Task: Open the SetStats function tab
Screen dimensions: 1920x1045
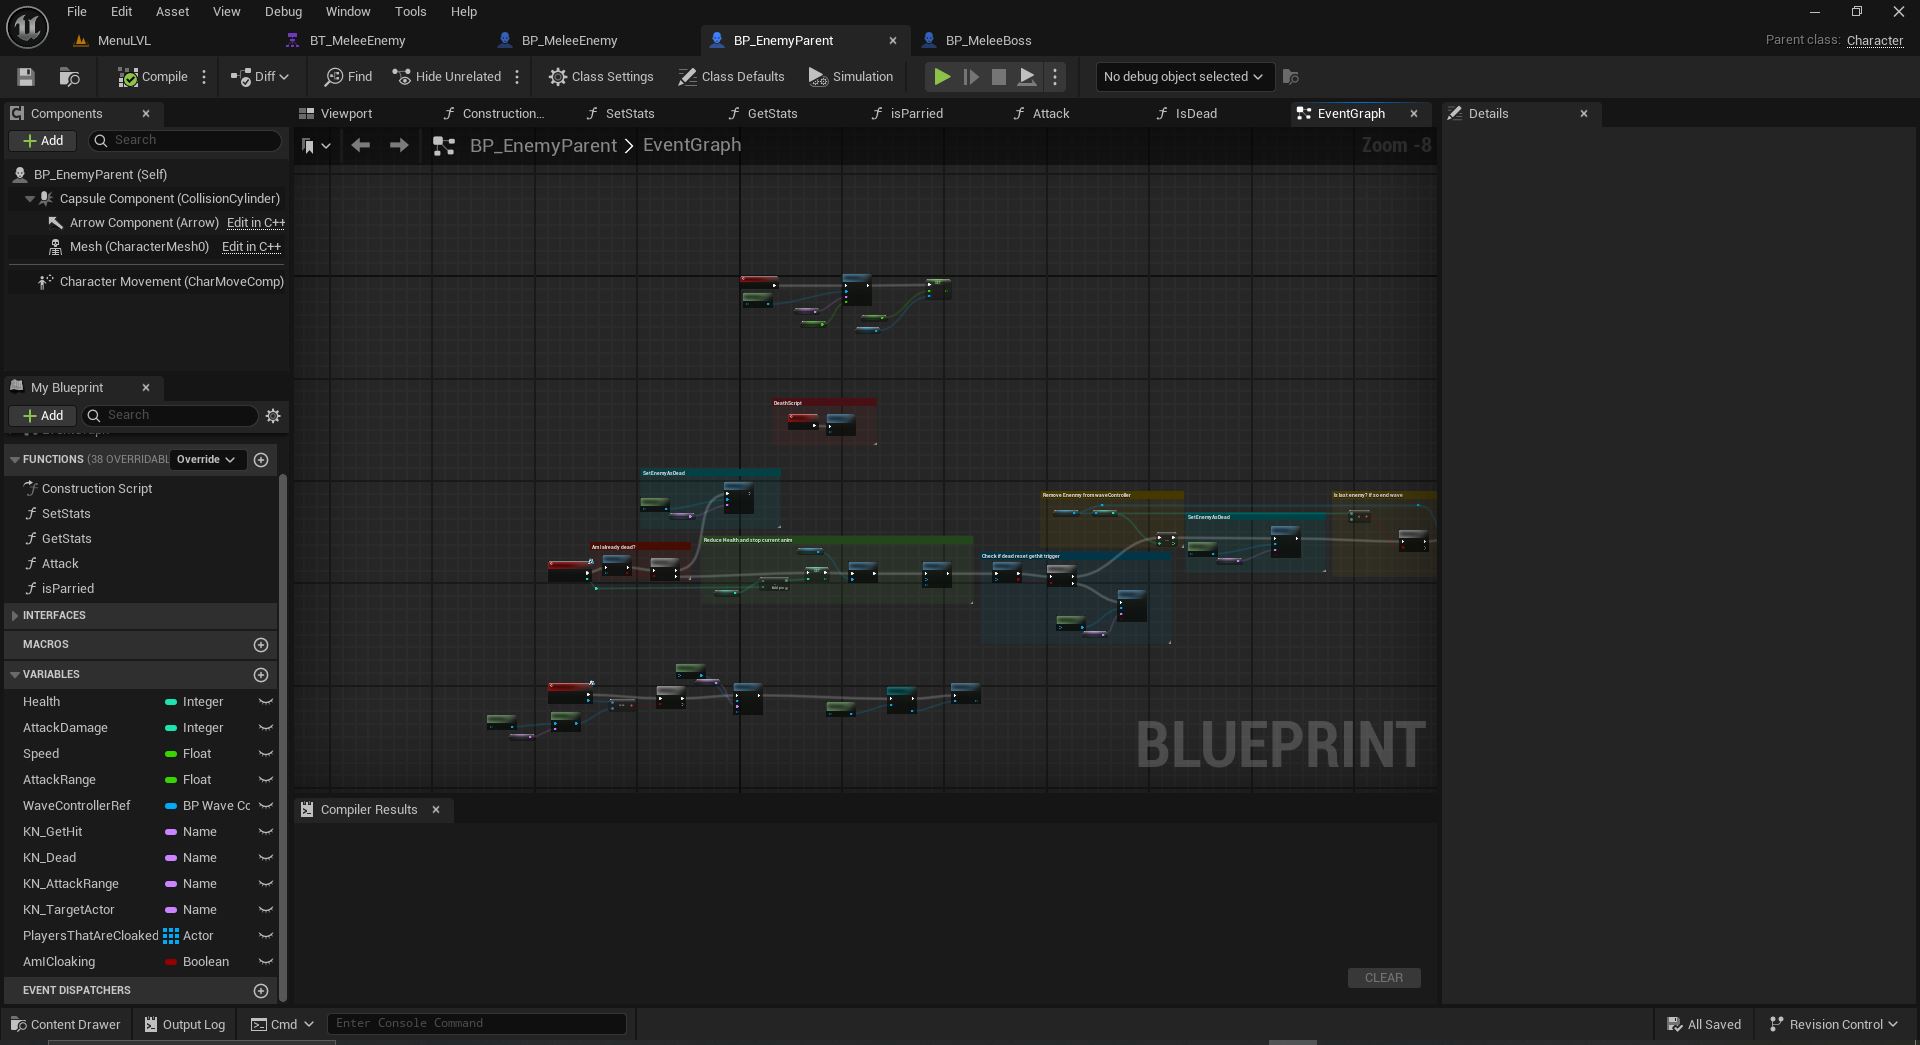Action: [630, 114]
